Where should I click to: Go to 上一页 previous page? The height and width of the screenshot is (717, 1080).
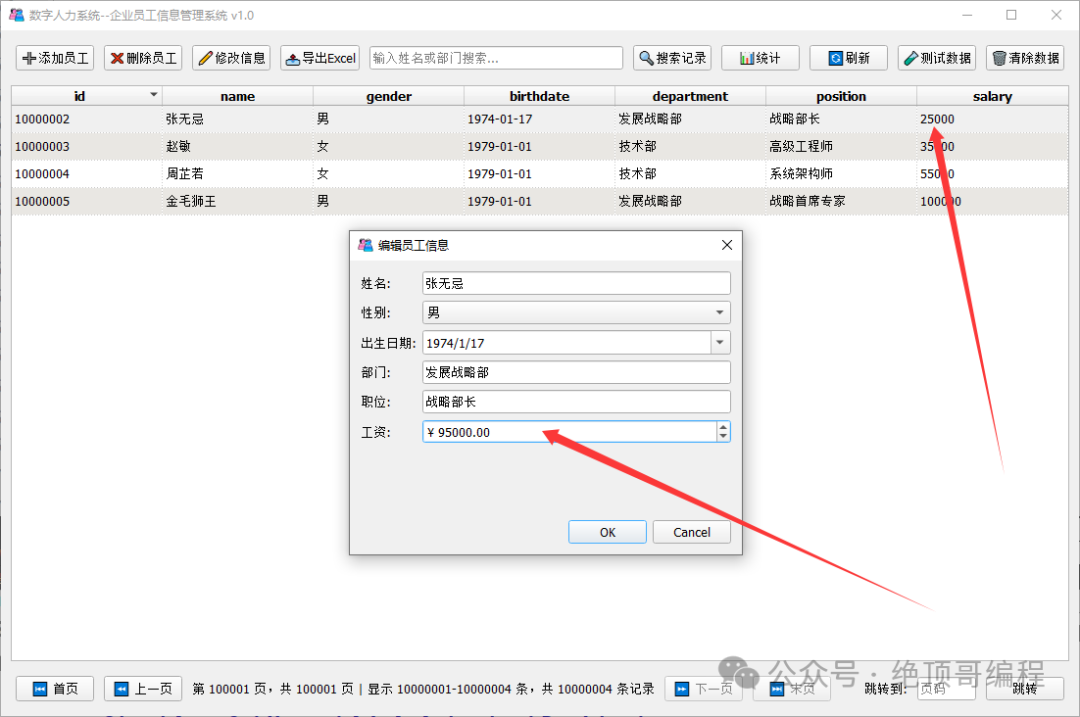(143, 689)
